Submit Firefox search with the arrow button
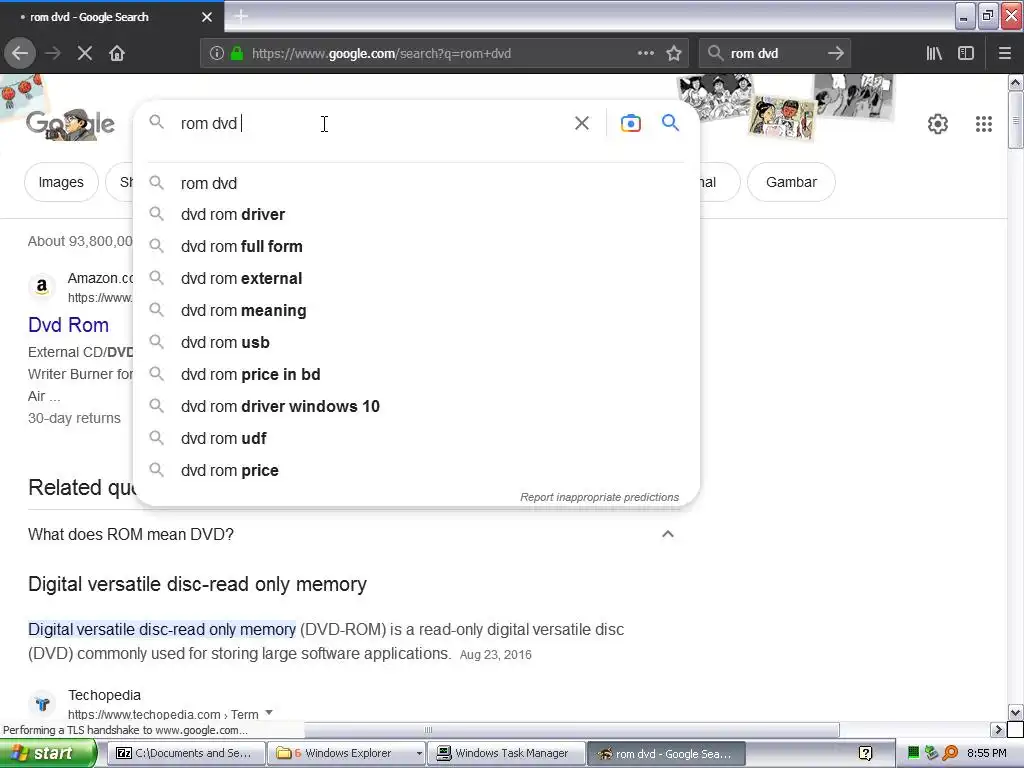Image resolution: width=1024 pixels, height=768 pixels. 835,53
